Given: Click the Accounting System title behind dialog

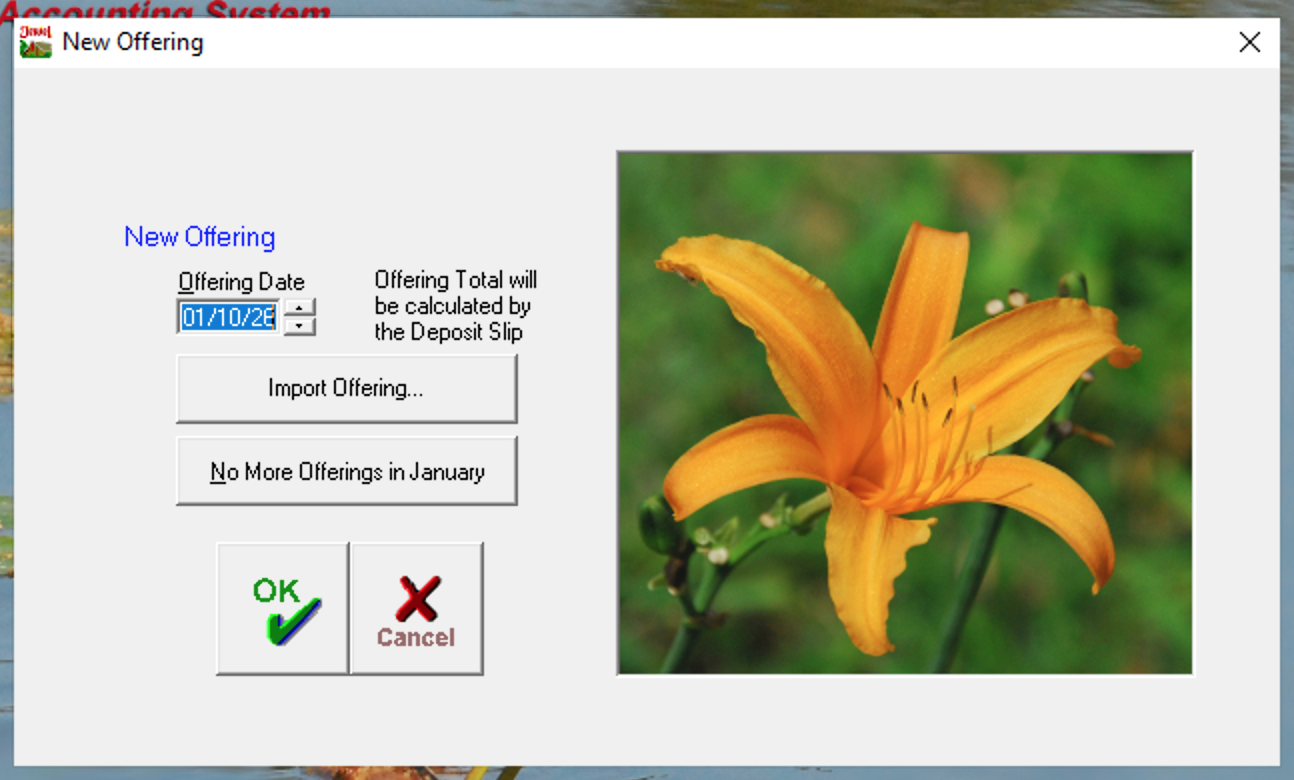Looking at the screenshot, I should 170,9.
